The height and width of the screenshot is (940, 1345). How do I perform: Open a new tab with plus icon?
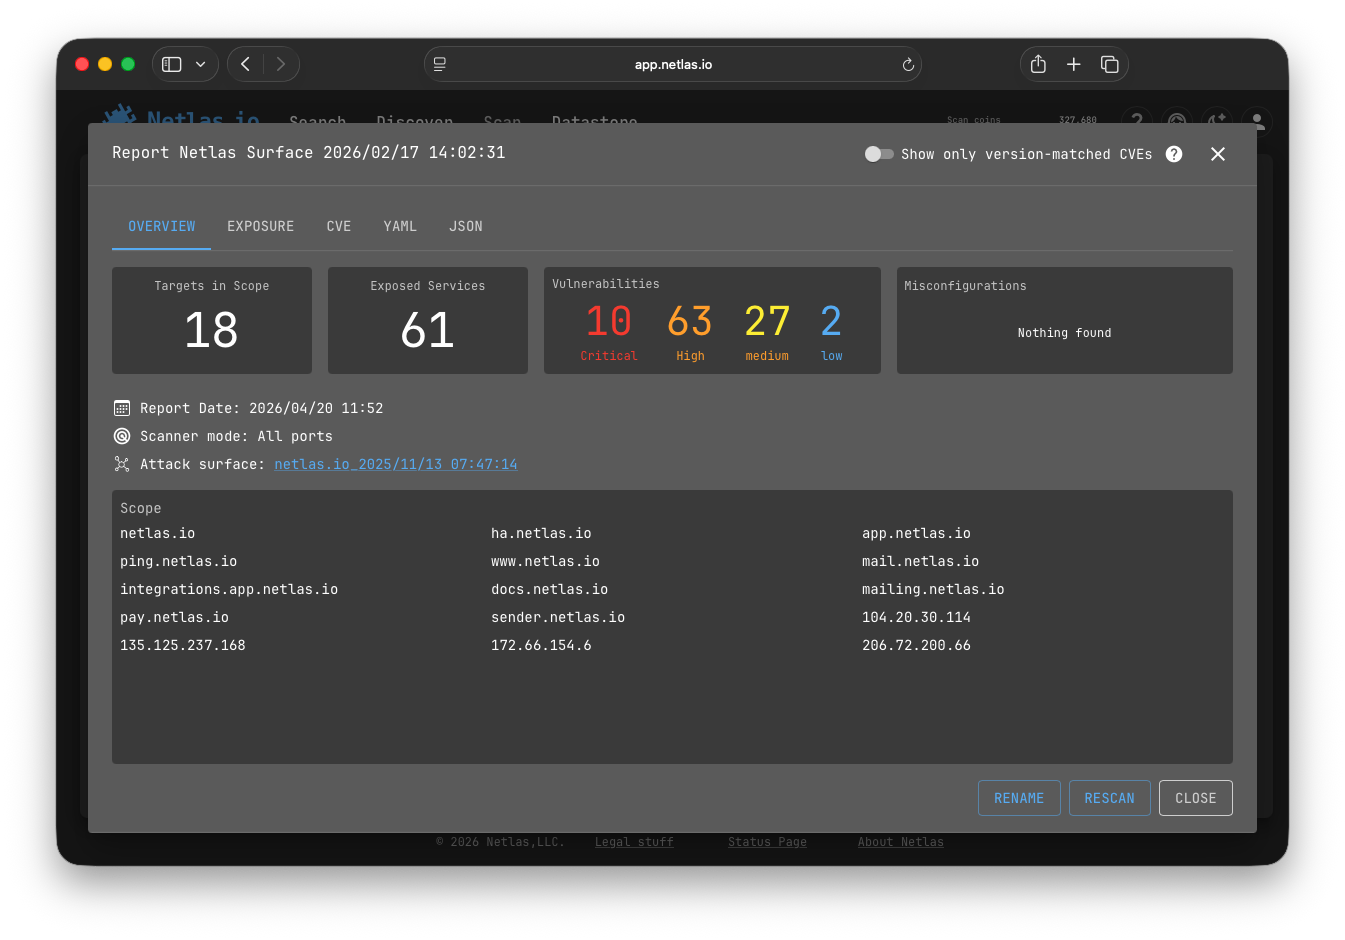pyautogui.click(x=1073, y=64)
